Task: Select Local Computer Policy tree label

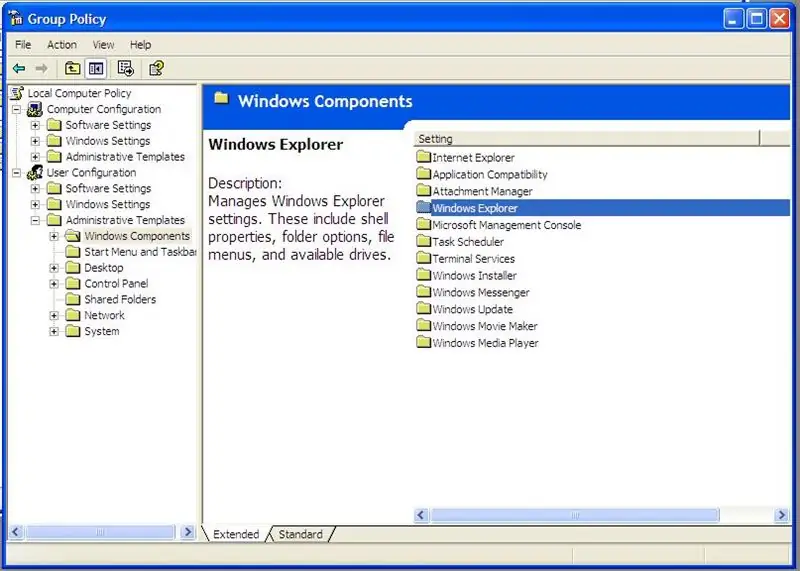Action: pos(79,93)
